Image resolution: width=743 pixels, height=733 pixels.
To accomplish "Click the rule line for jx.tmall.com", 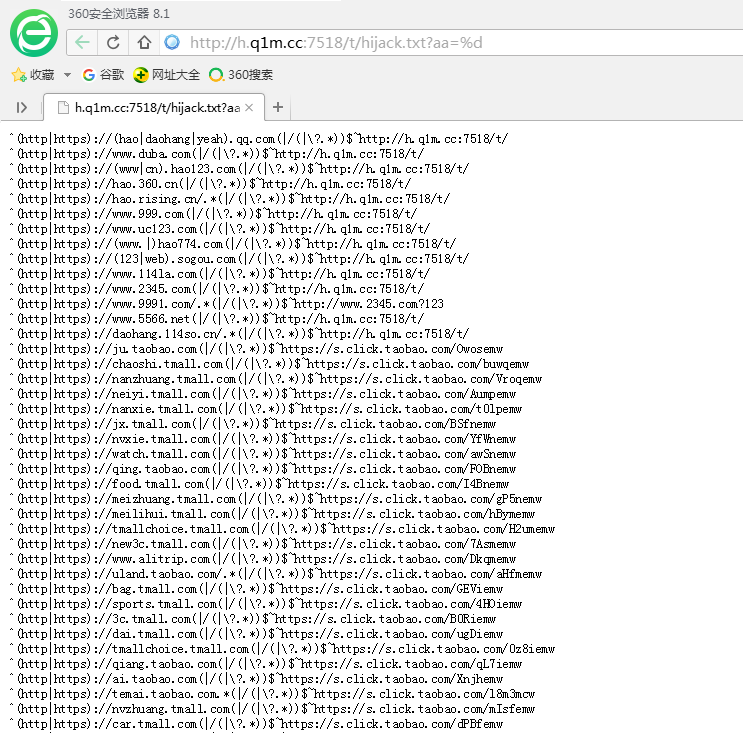I will coord(253,424).
